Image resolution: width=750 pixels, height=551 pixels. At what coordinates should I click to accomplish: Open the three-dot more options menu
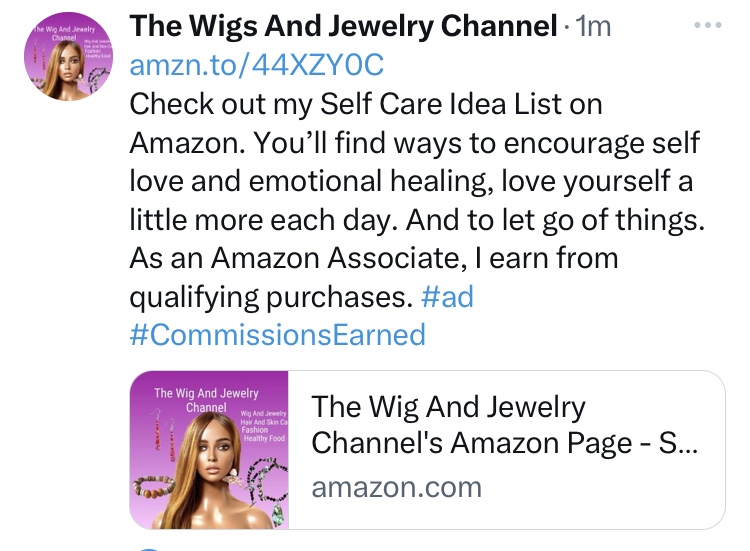707,25
